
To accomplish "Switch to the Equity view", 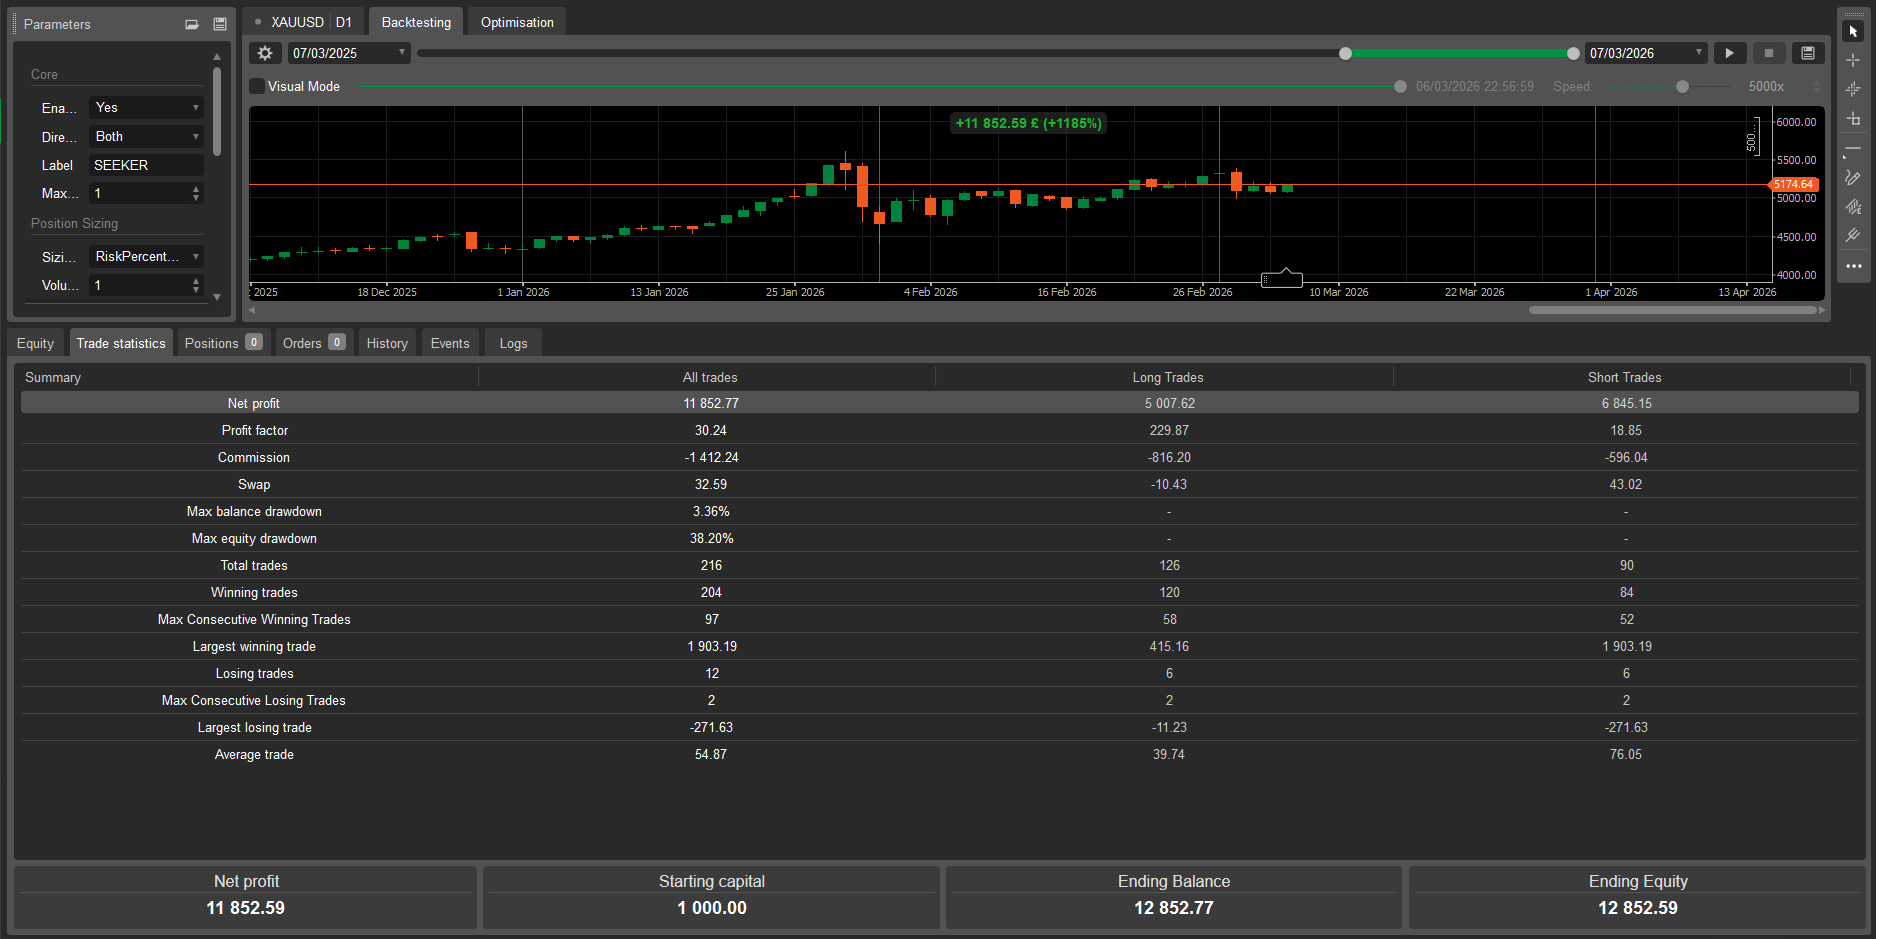I will (x=35, y=342).
